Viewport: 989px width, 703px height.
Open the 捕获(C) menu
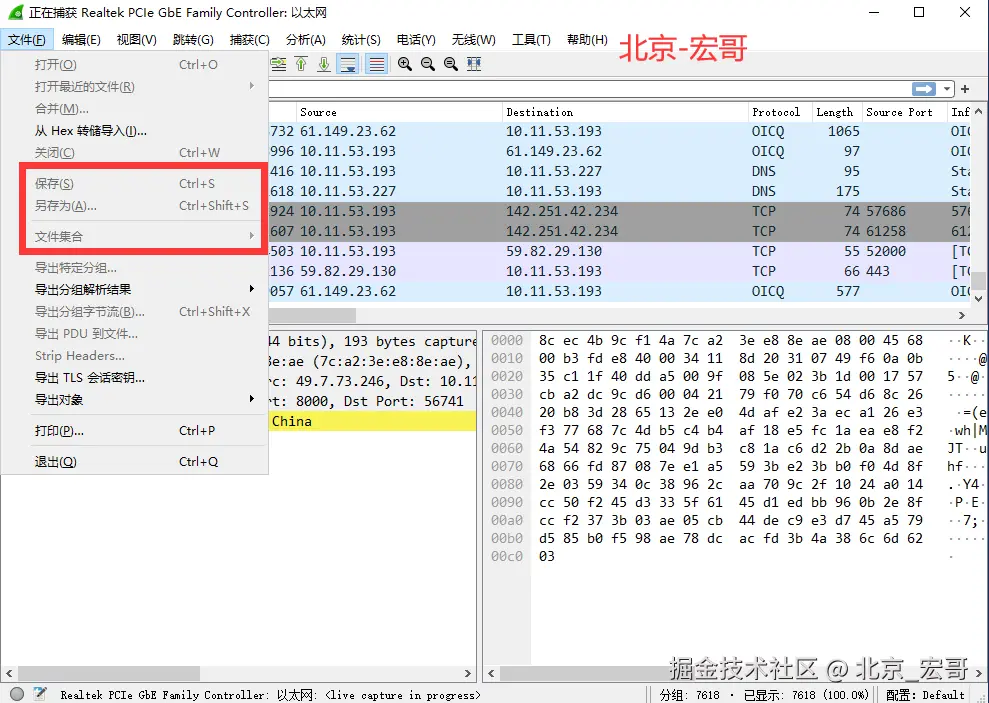(x=249, y=40)
